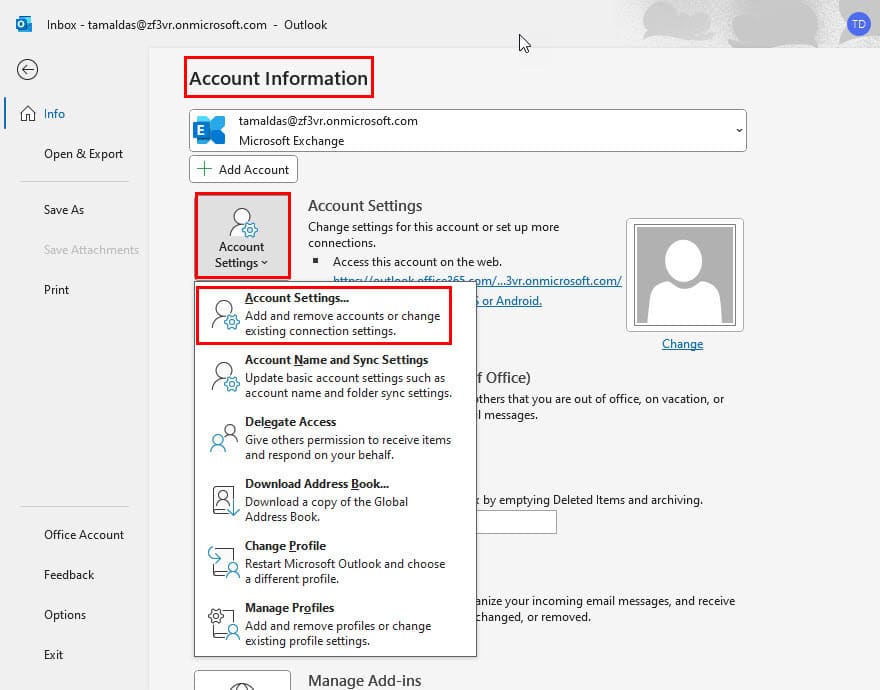The width and height of the screenshot is (880, 690).
Task: Click the profile photo placeholder
Action: click(684, 275)
